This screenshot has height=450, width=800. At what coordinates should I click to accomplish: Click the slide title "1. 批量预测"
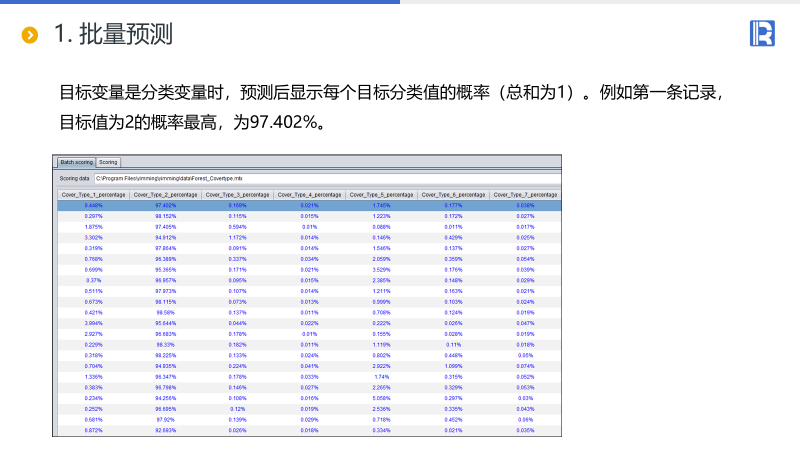pos(113,35)
